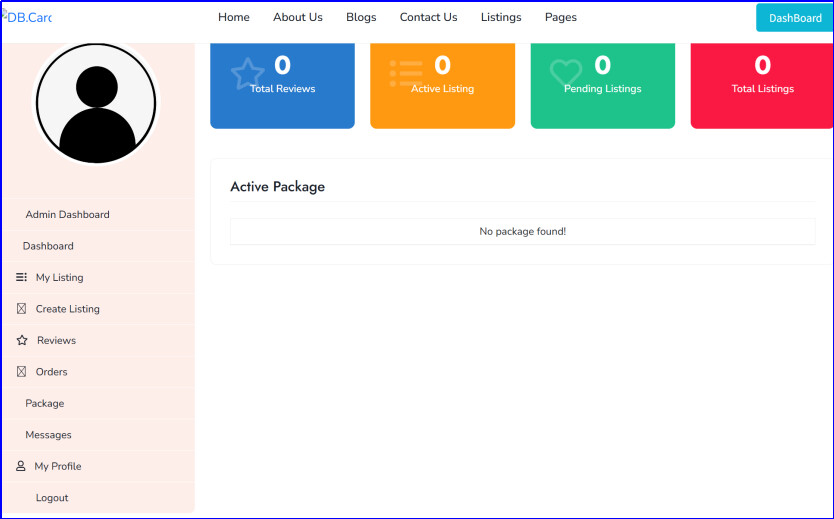Select Contact Us in navigation
This screenshot has height=519, width=834.
pos(428,17)
